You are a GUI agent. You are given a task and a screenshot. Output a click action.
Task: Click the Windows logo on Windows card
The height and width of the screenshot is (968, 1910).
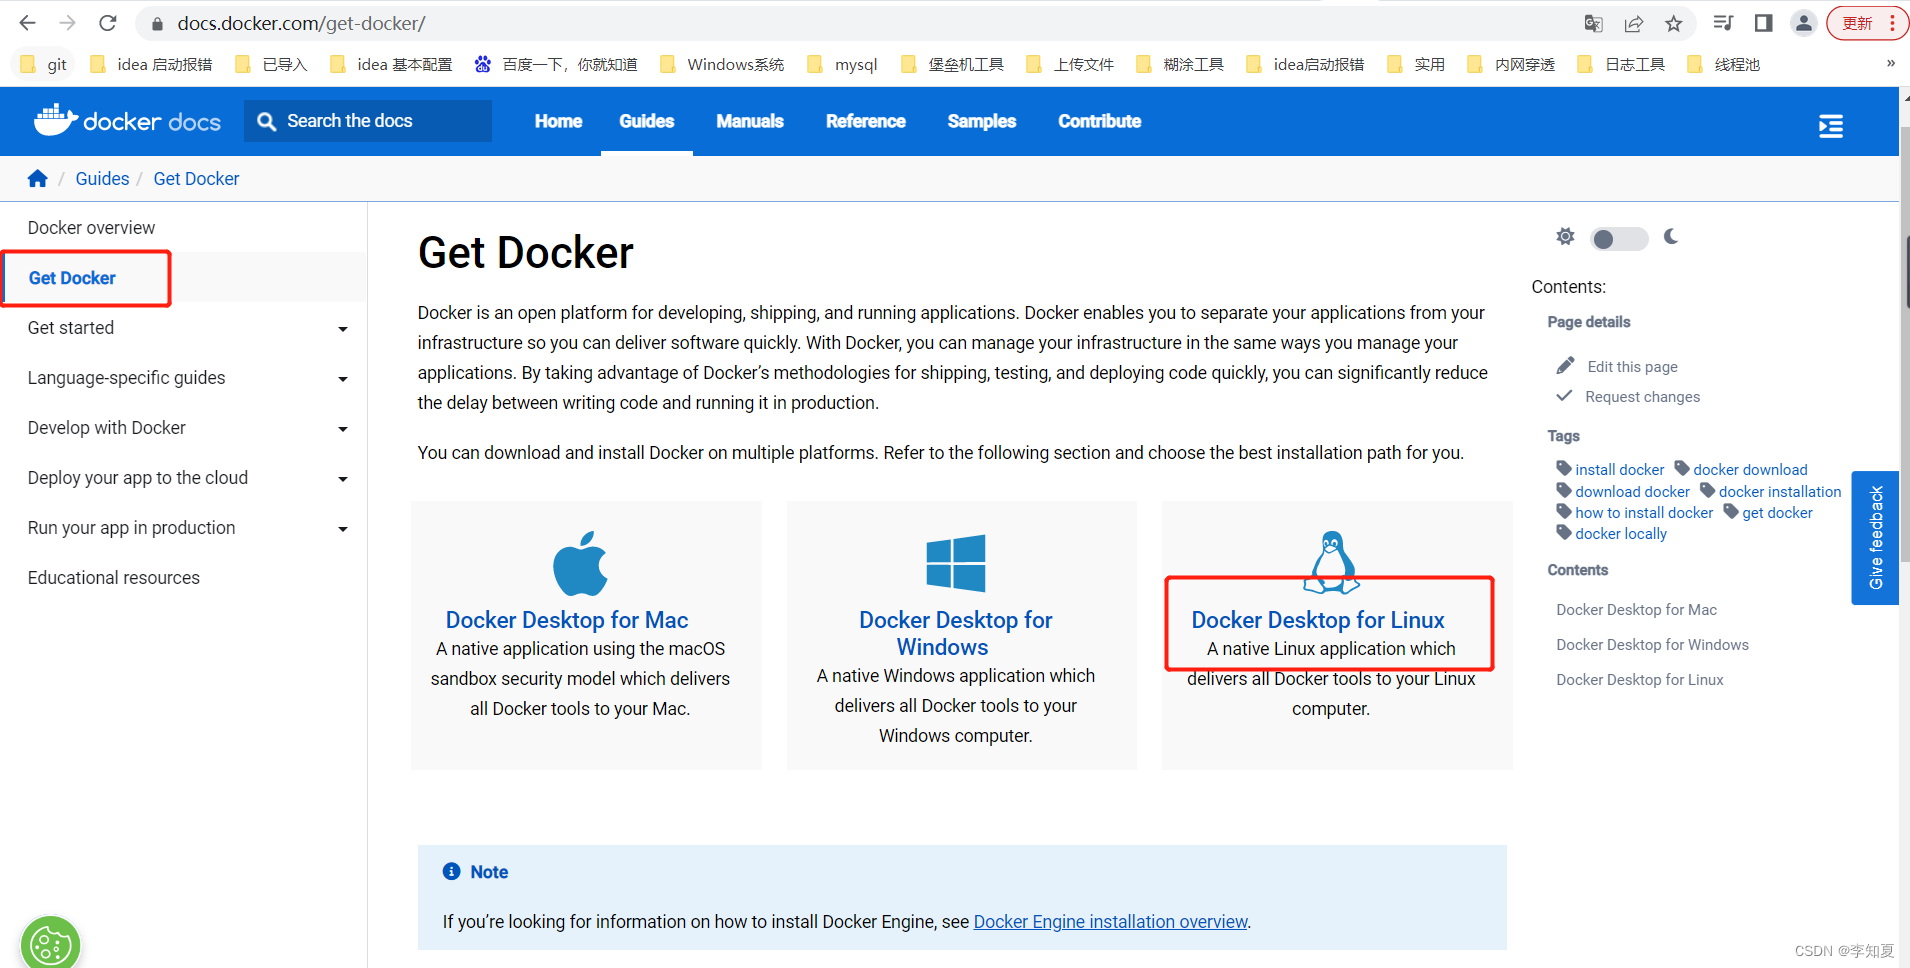956,563
